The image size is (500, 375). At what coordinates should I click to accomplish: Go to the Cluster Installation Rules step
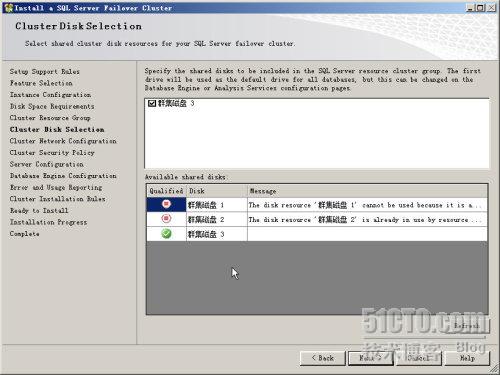coord(58,199)
